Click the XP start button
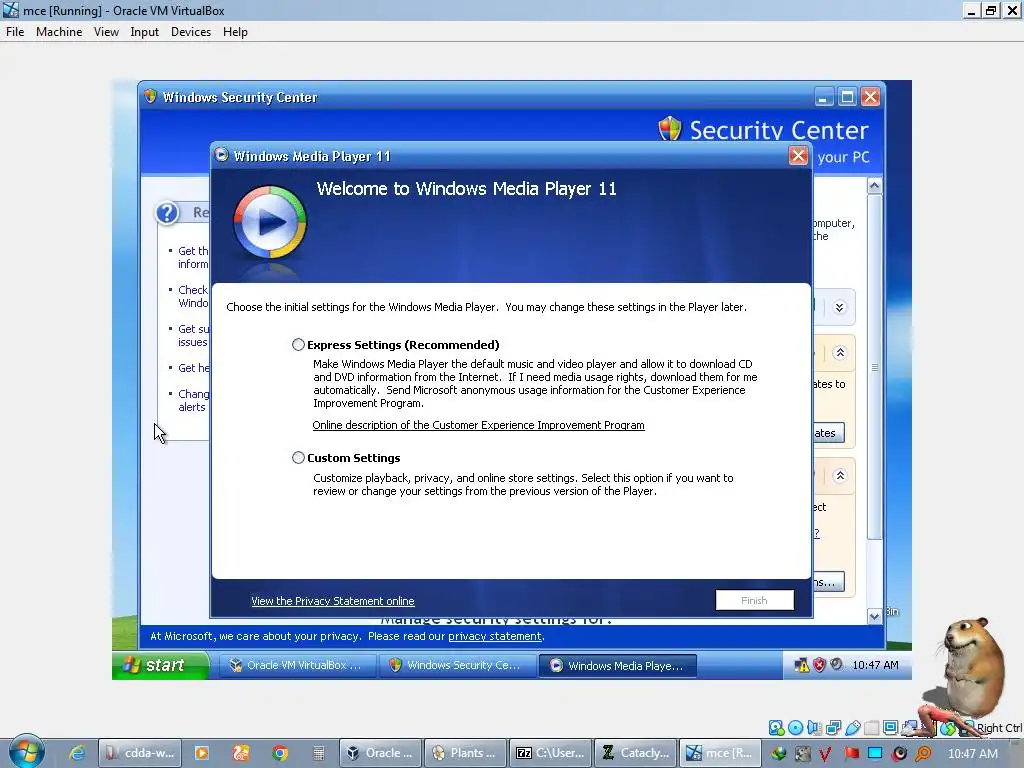This screenshot has width=1024, height=768. 161,665
